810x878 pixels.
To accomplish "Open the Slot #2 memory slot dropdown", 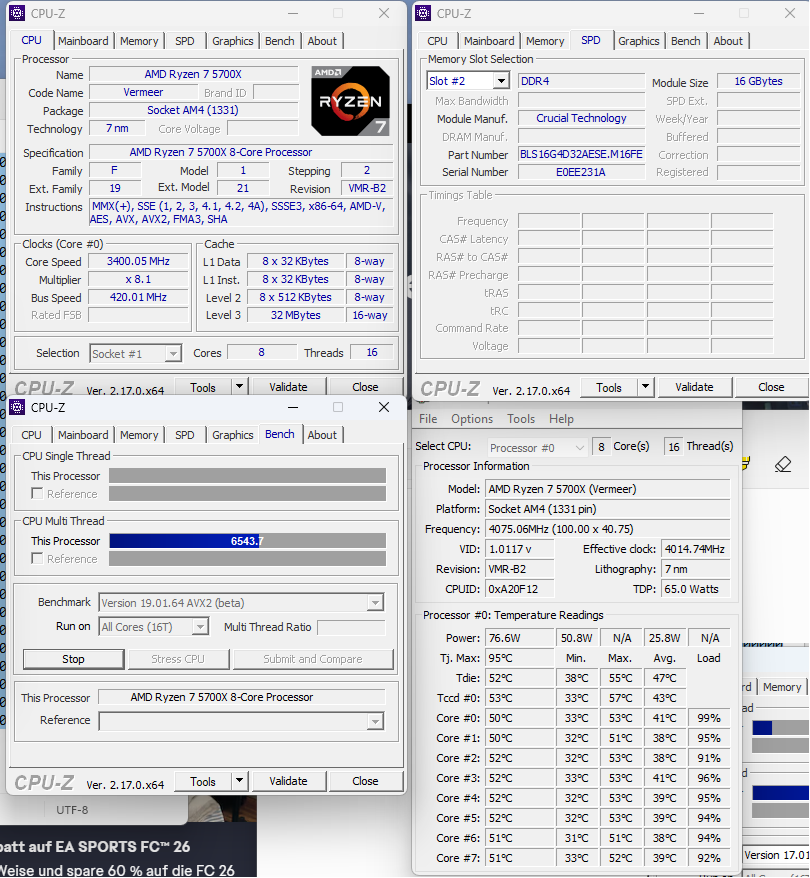I will 502,81.
